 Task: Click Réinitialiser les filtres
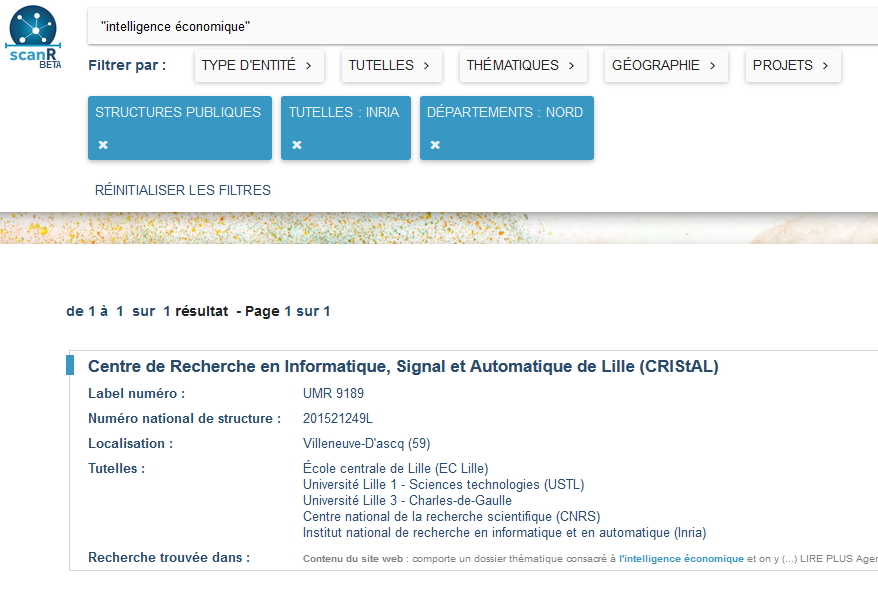[x=183, y=190]
